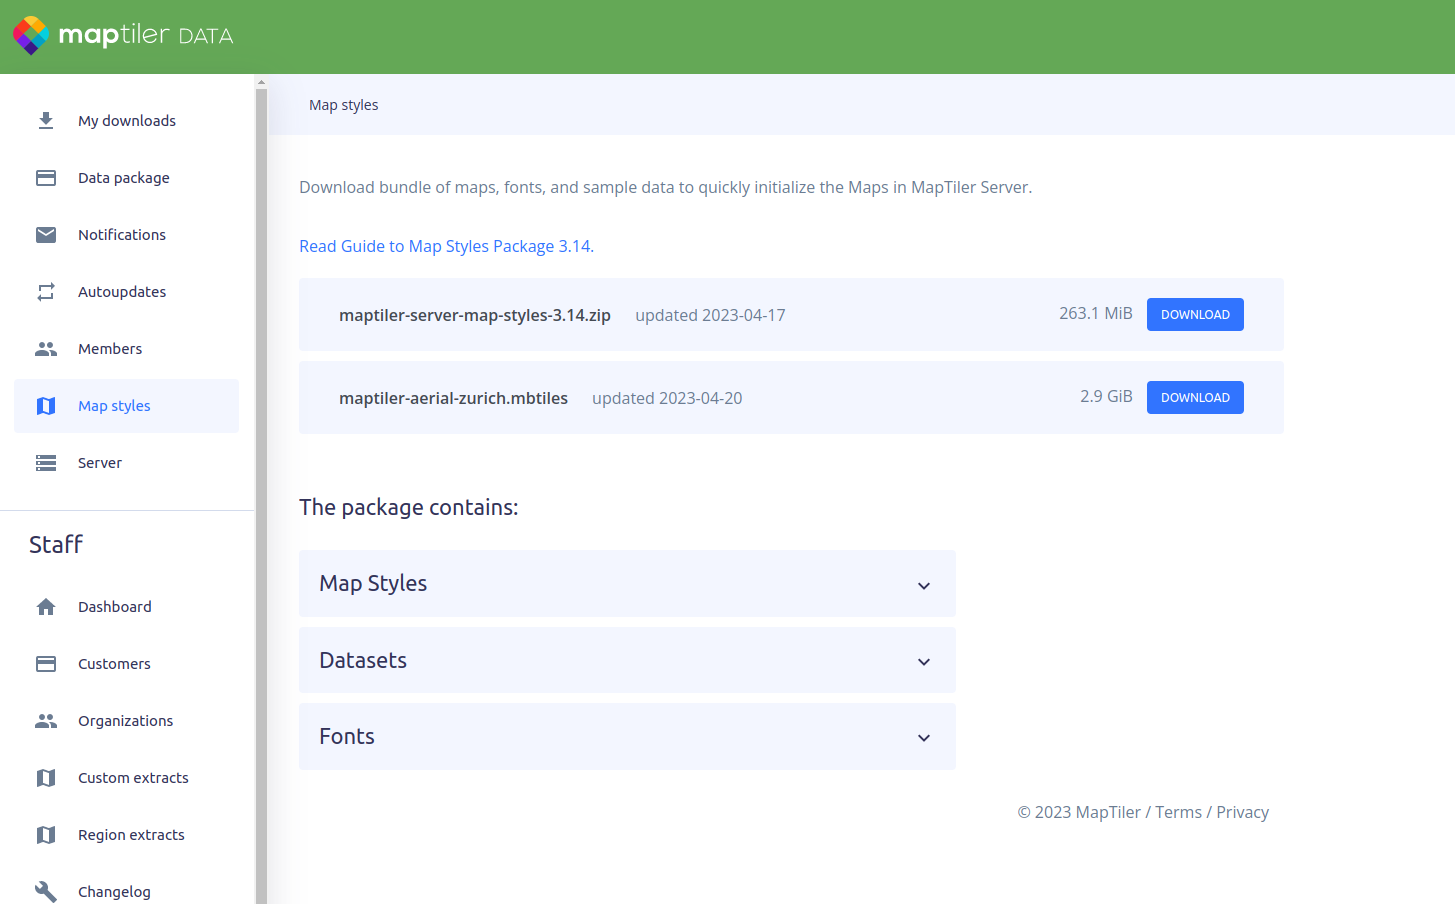Click the Fonts section heading
Viewport: 1455px width, 904px height.
coord(347,737)
